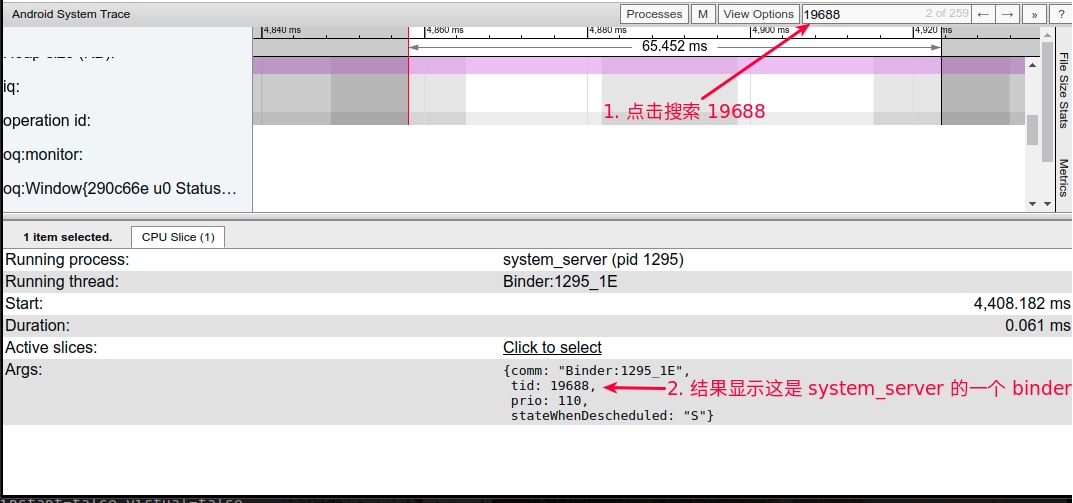Image resolution: width=1073 pixels, height=503 pixels.
Task: Go to next search result arrow
Action: 1009,14
